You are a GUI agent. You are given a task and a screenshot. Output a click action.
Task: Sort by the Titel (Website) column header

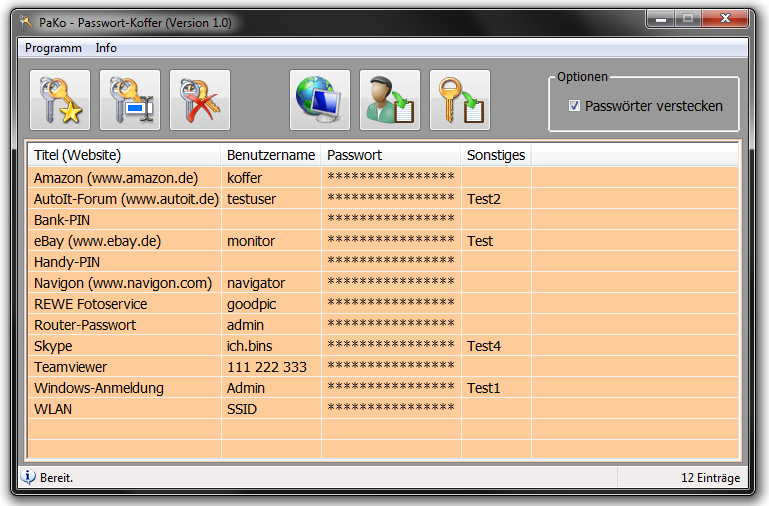tap(77, 155)
